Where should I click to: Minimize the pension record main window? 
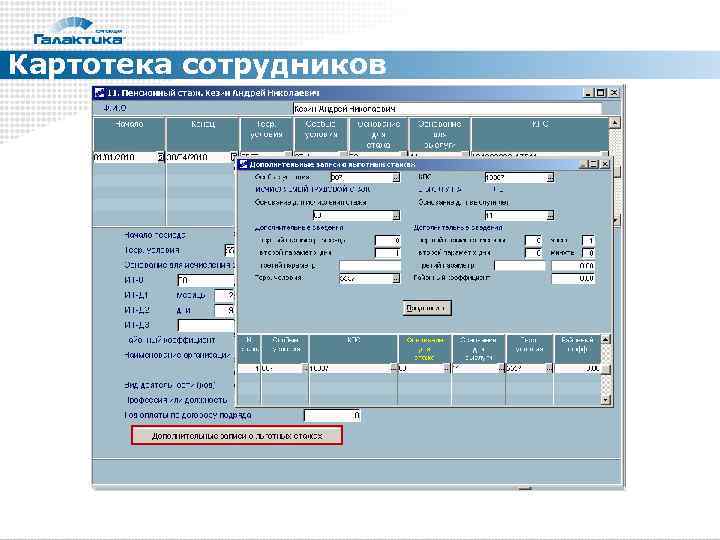(x=589, y=93)
